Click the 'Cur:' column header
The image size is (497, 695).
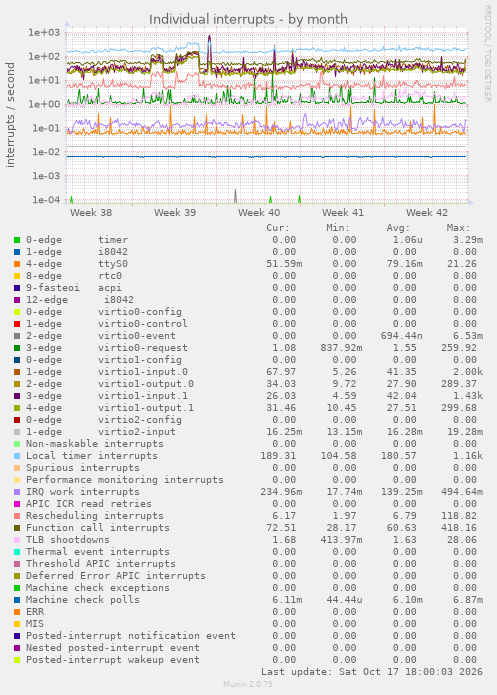278,228
